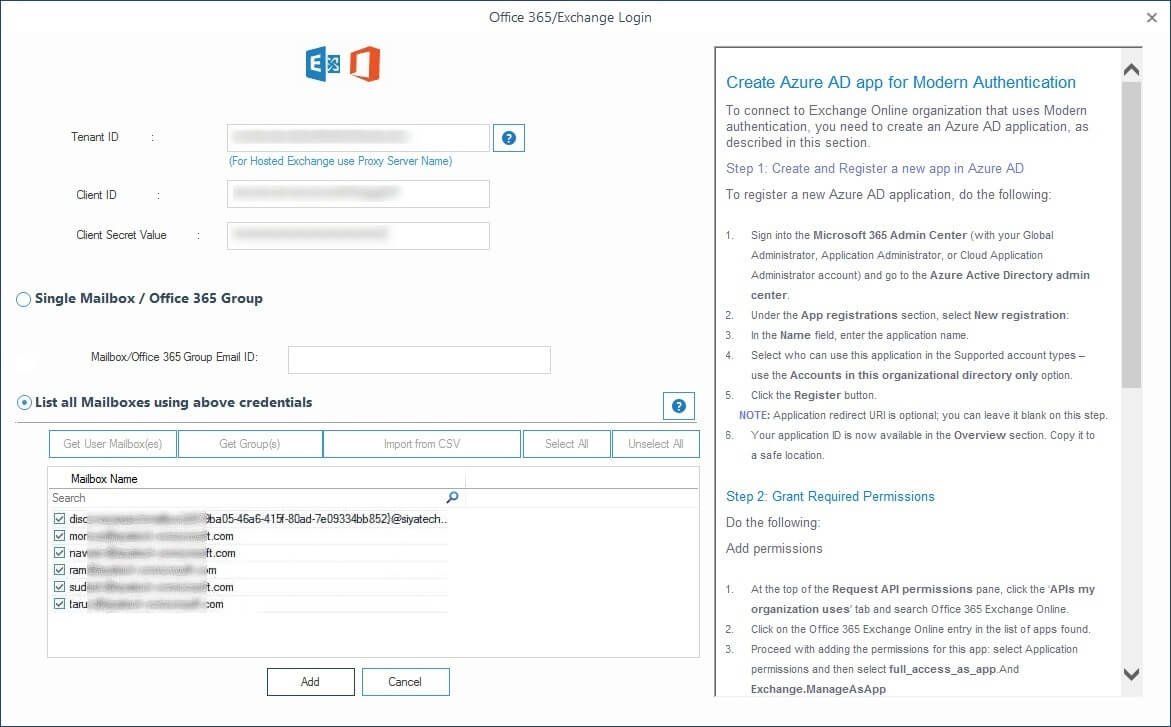Open help for List all Mailboxes section

pyautogui.click(x=679, y=406)
